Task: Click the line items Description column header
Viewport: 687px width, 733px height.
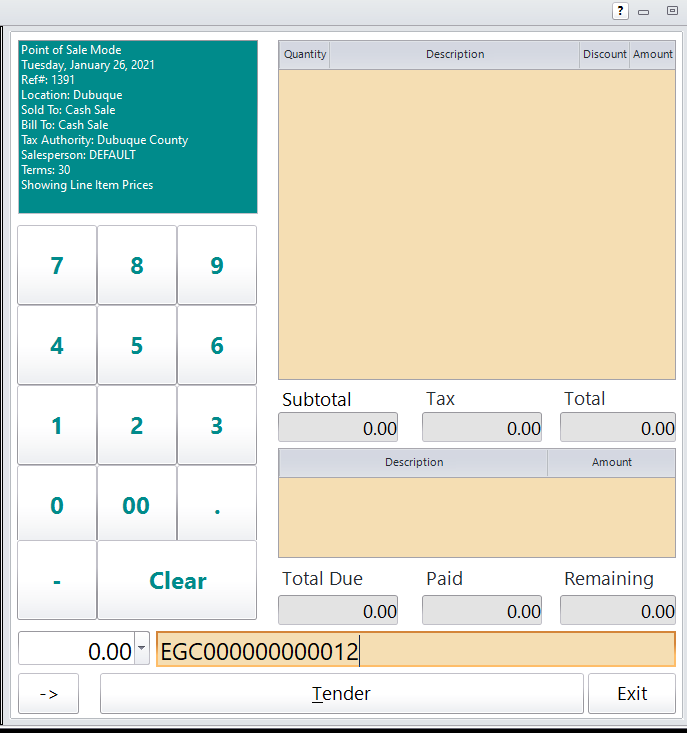Action: (x=455, y=55)
